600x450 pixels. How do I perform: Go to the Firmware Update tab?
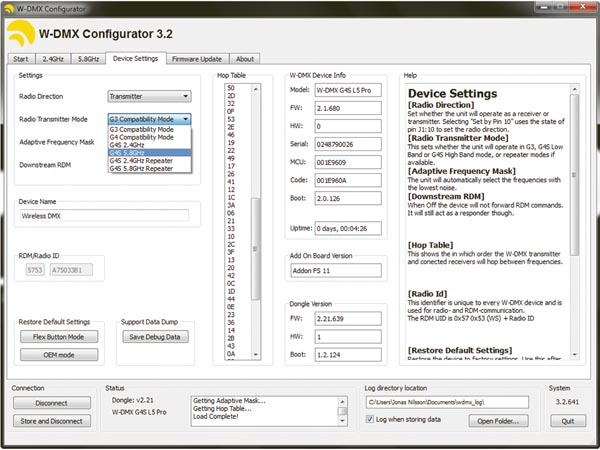pyautogui.click(x=197, y=59)
